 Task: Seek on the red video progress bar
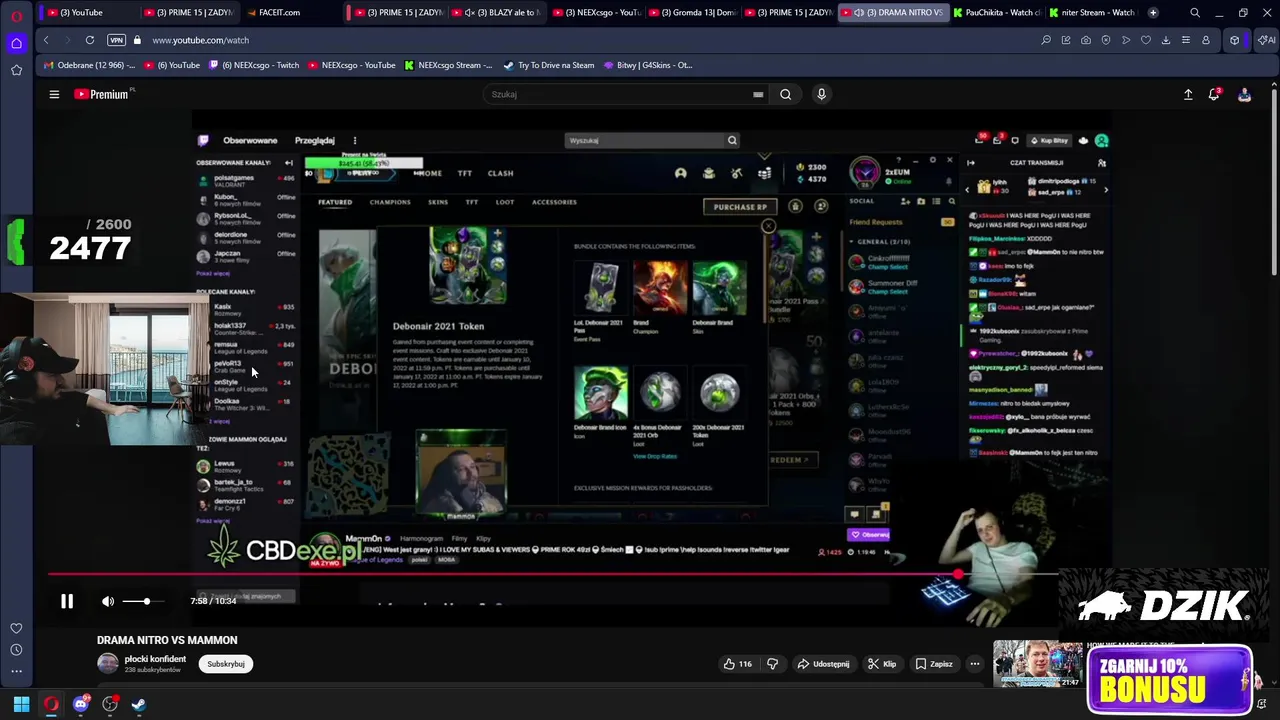[553, 575]
